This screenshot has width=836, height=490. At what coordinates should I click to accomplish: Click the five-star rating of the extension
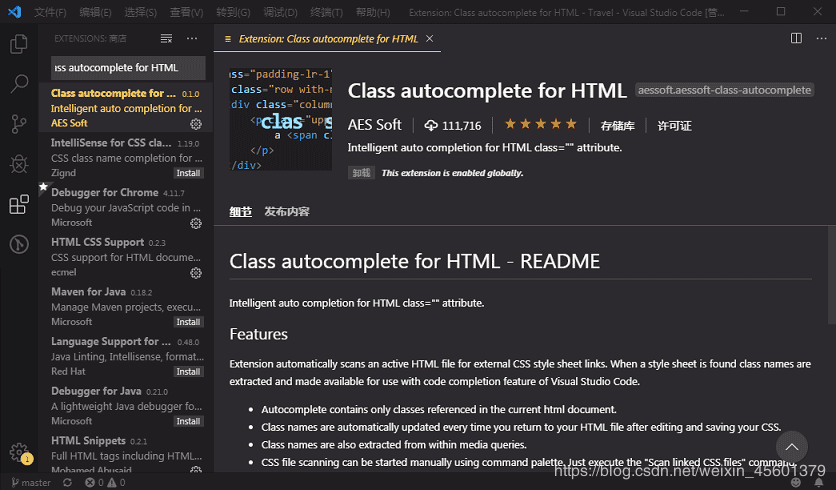coord(540,125)
